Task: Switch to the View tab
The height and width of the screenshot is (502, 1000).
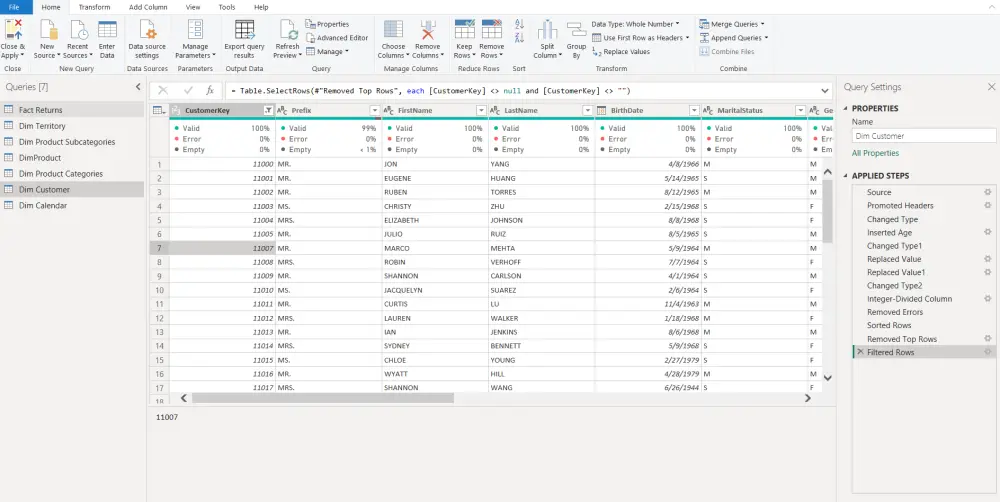Action: point(193,7)
